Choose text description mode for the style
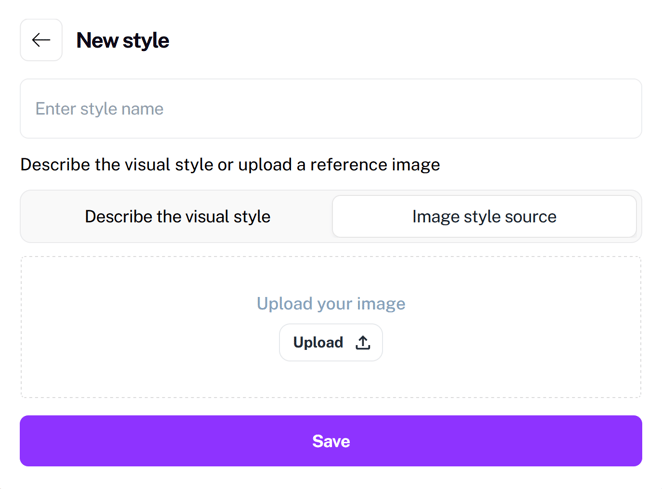This screenshot has width=662, height=489. (x=177, y=217)
